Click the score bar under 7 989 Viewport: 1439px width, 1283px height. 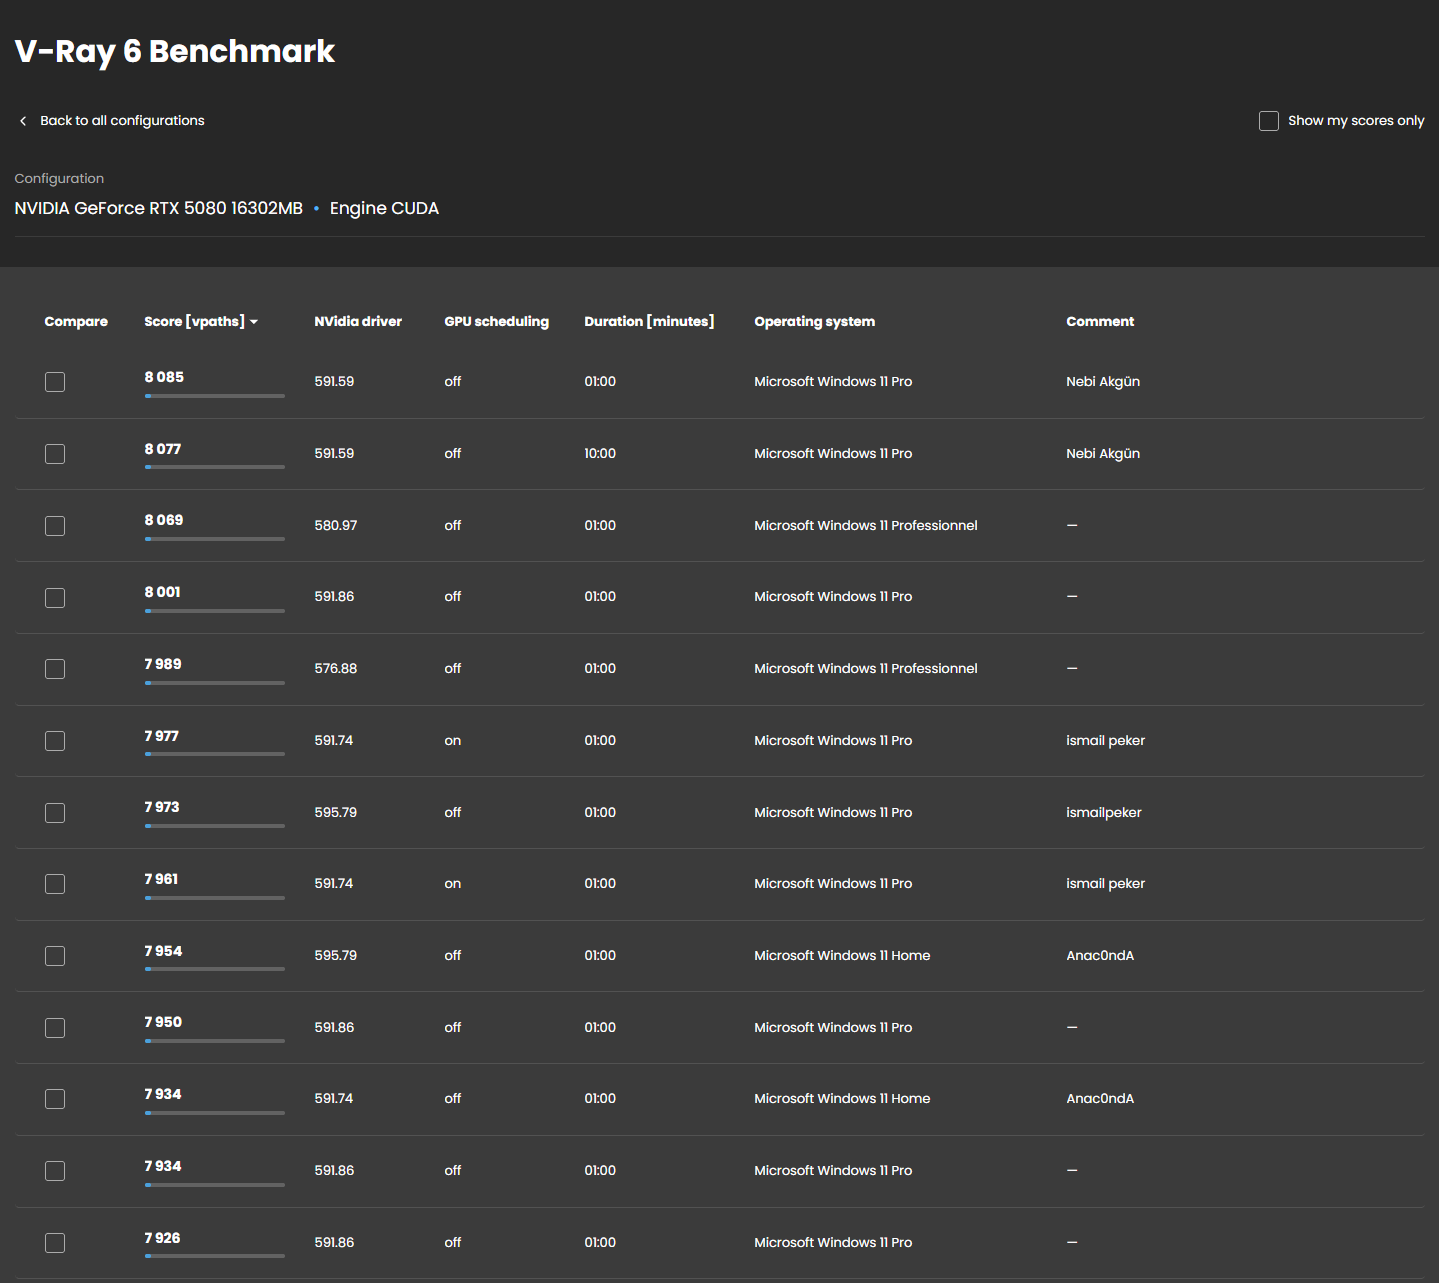point(215,683)
